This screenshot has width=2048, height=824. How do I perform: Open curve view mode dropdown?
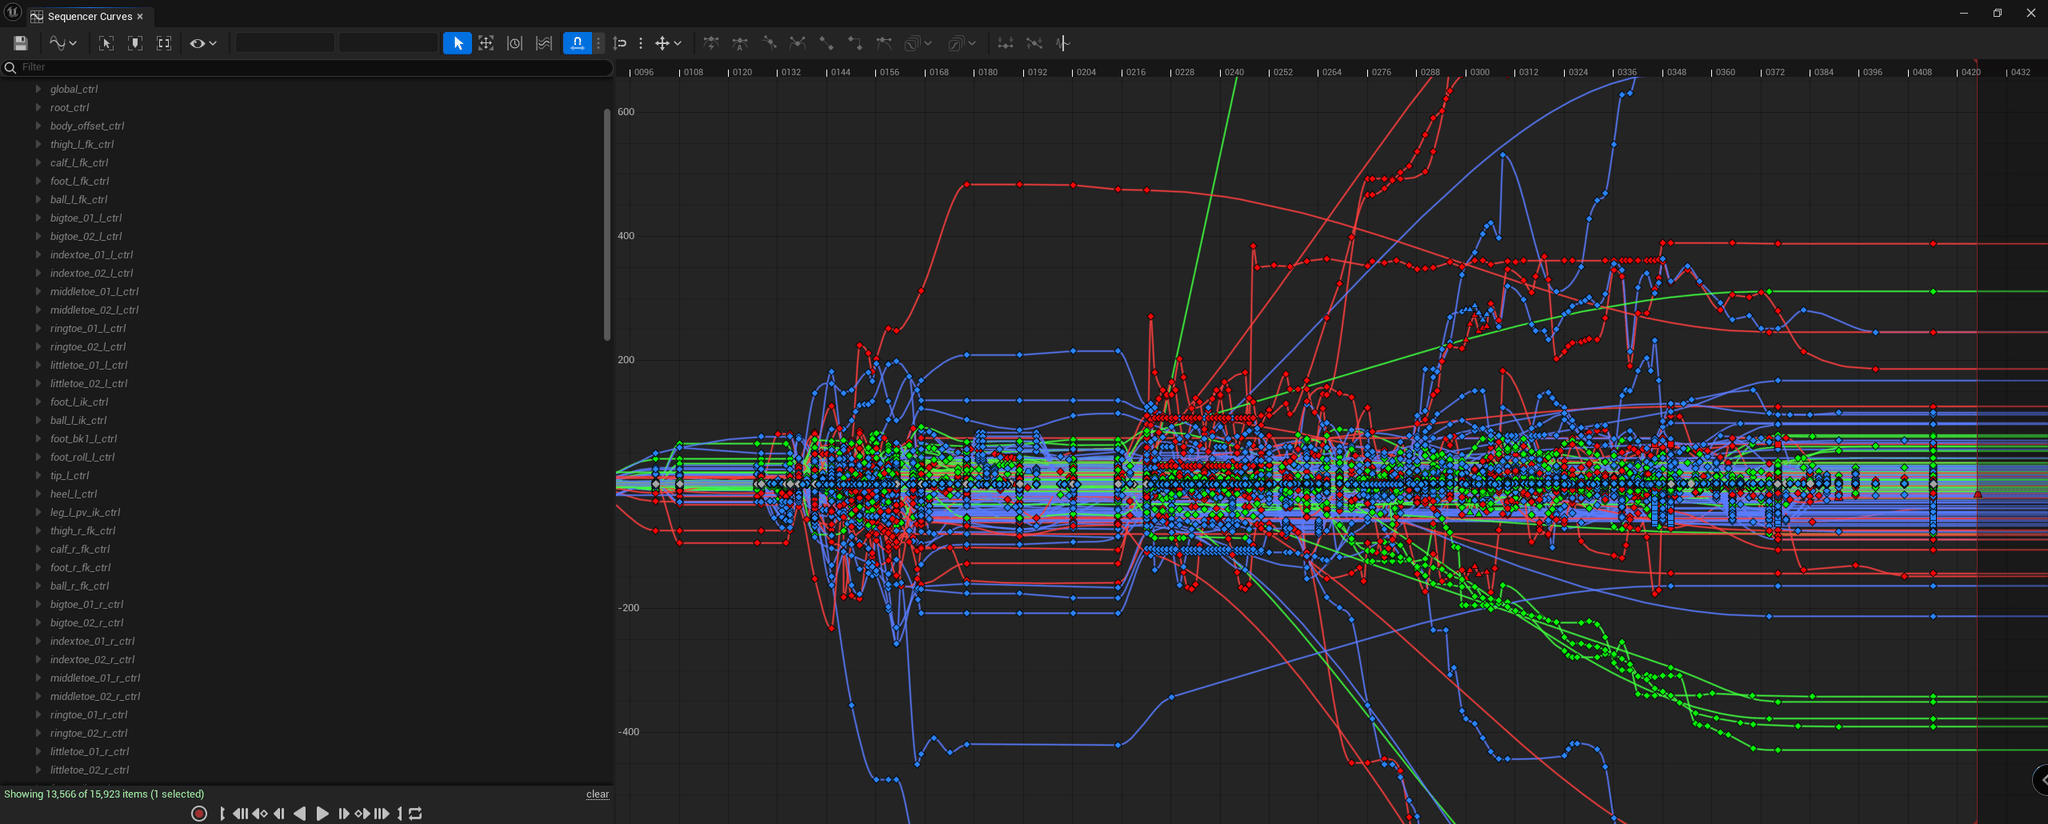coord(63,43)
